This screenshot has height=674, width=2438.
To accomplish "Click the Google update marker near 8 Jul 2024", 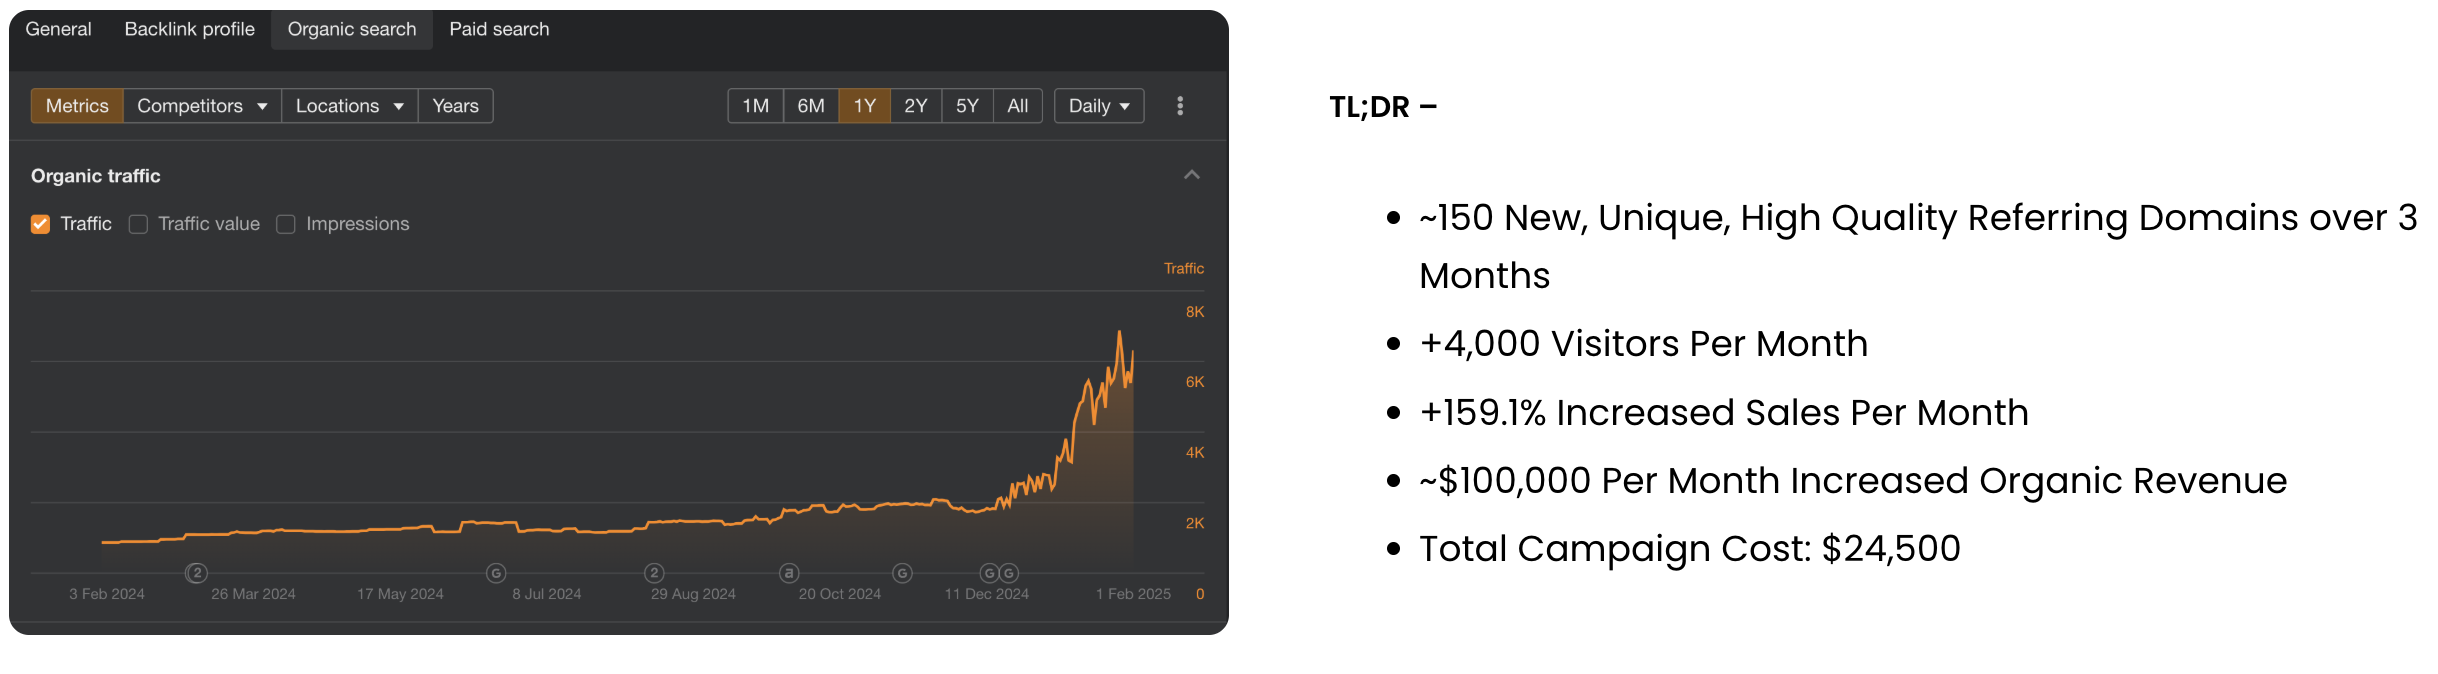I will [x=496, y=573].
